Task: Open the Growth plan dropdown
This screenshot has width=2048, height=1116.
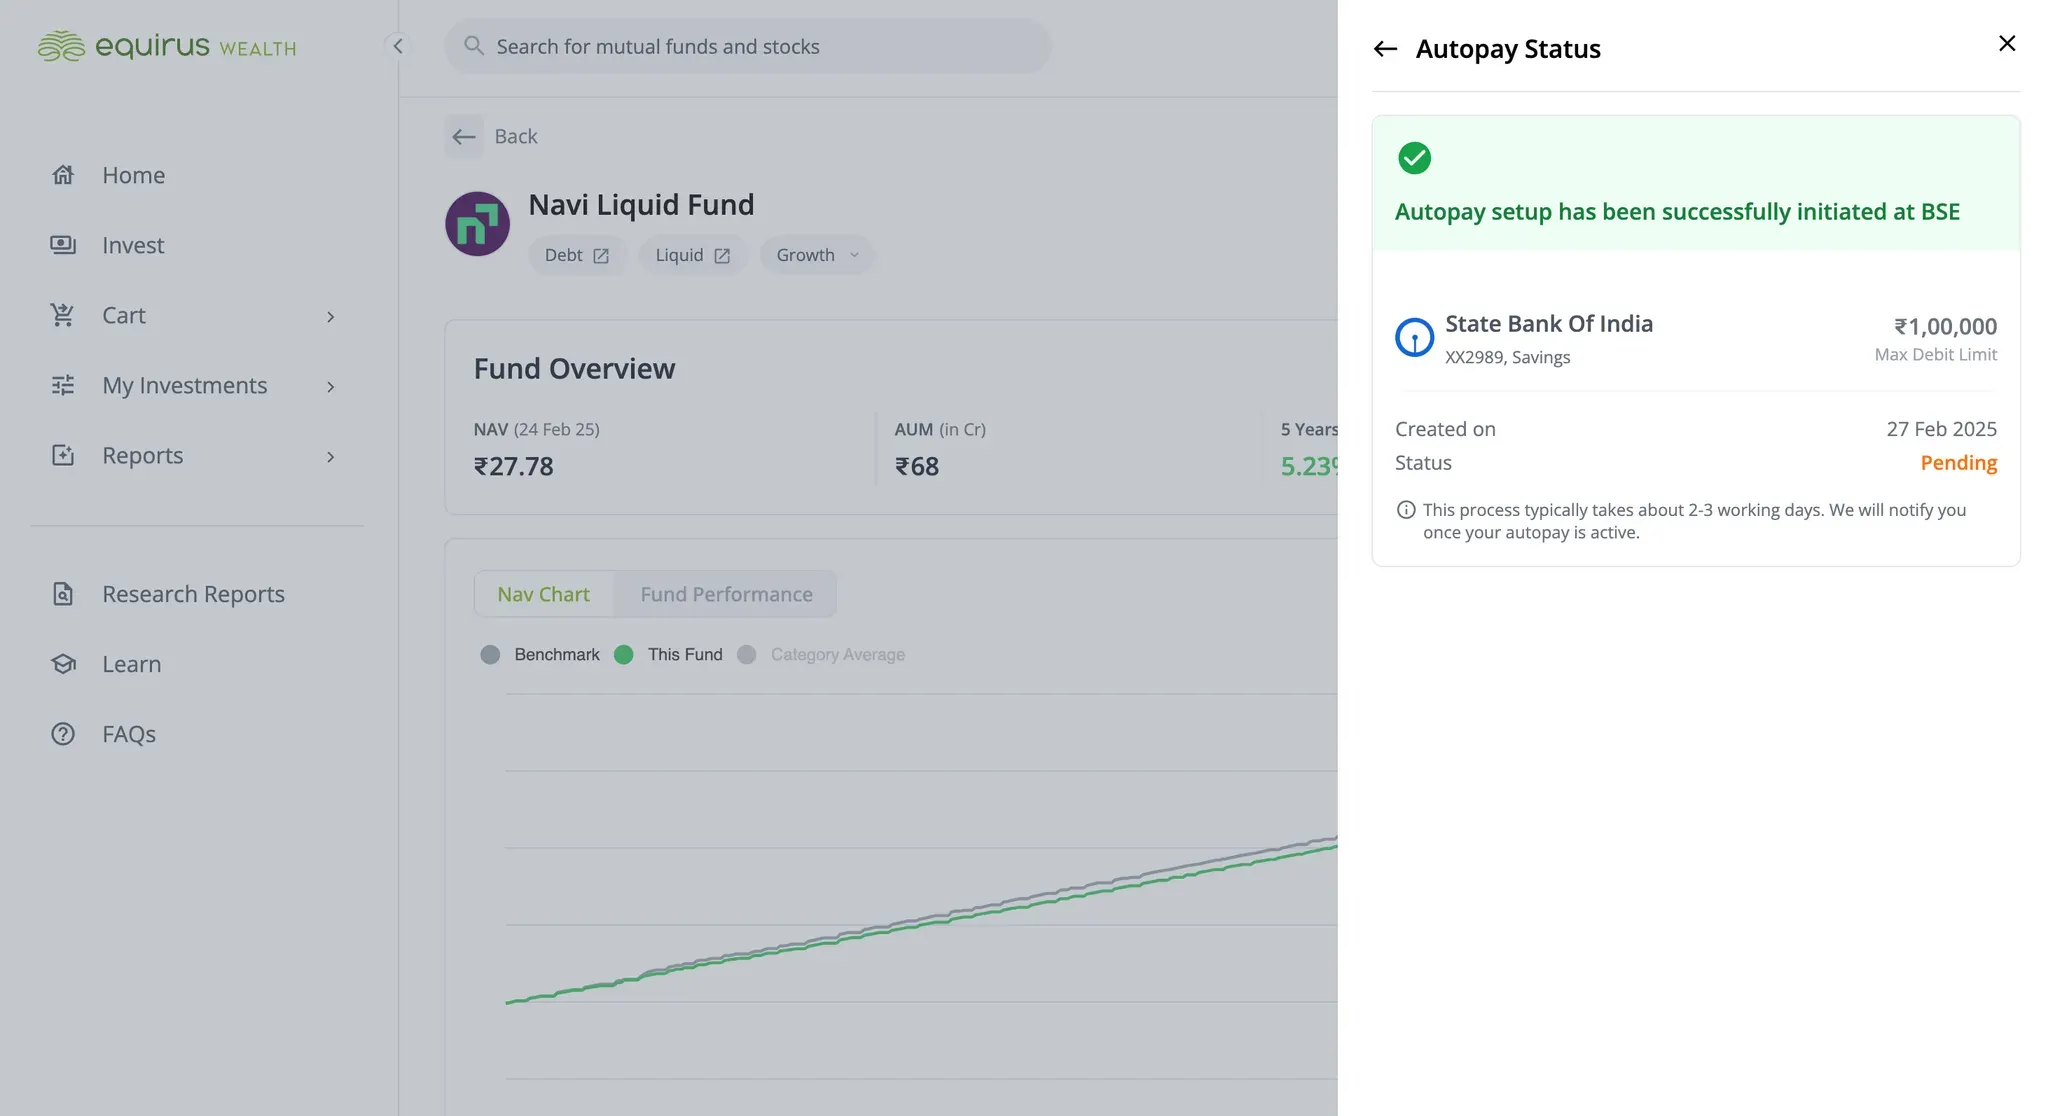Action: click(817, 255)
